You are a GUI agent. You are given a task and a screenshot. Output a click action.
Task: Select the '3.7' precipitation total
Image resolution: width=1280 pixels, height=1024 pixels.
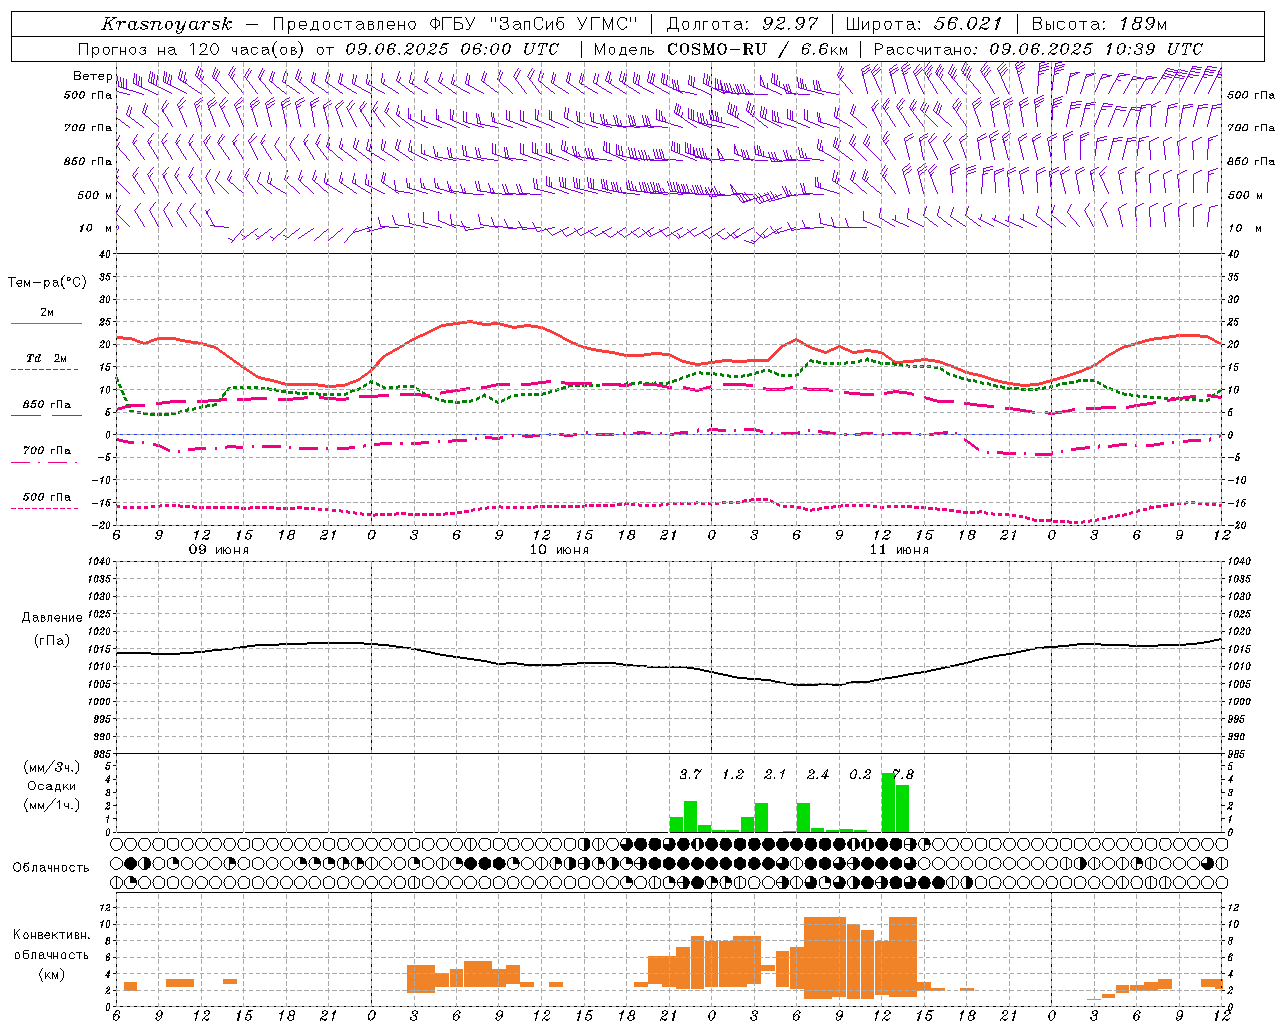coord(690,774)
